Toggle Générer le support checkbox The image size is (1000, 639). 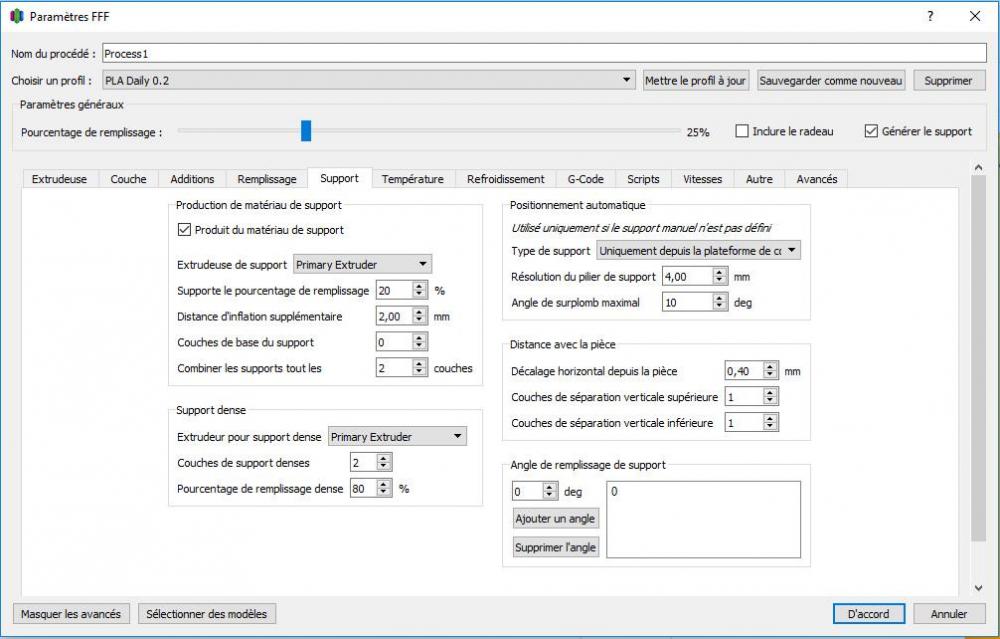[871, 131]
